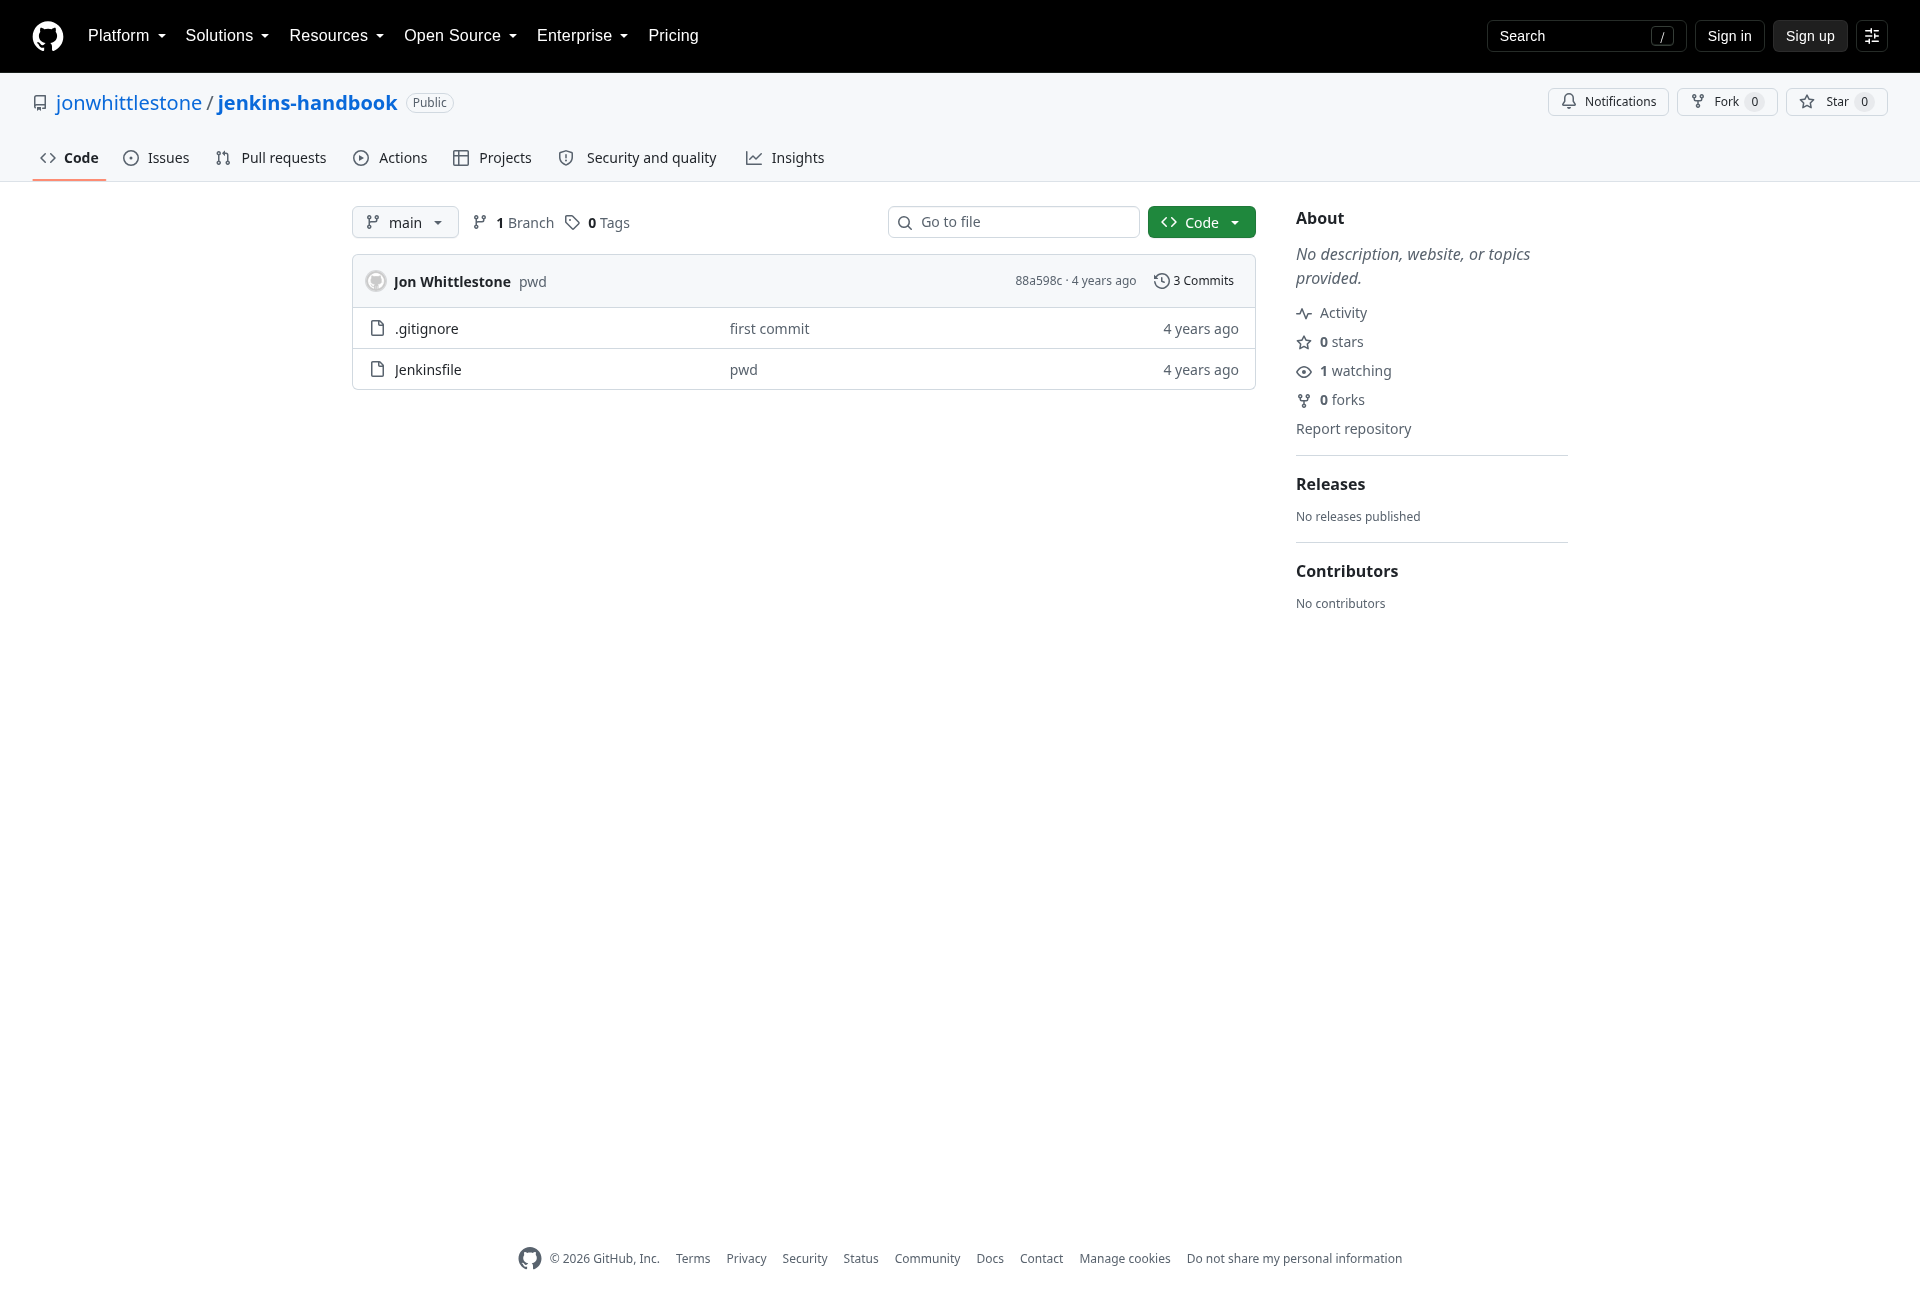Open the Insights tab
Image resolution: width=1920 pixels, height=1311 pixels.
785,158
